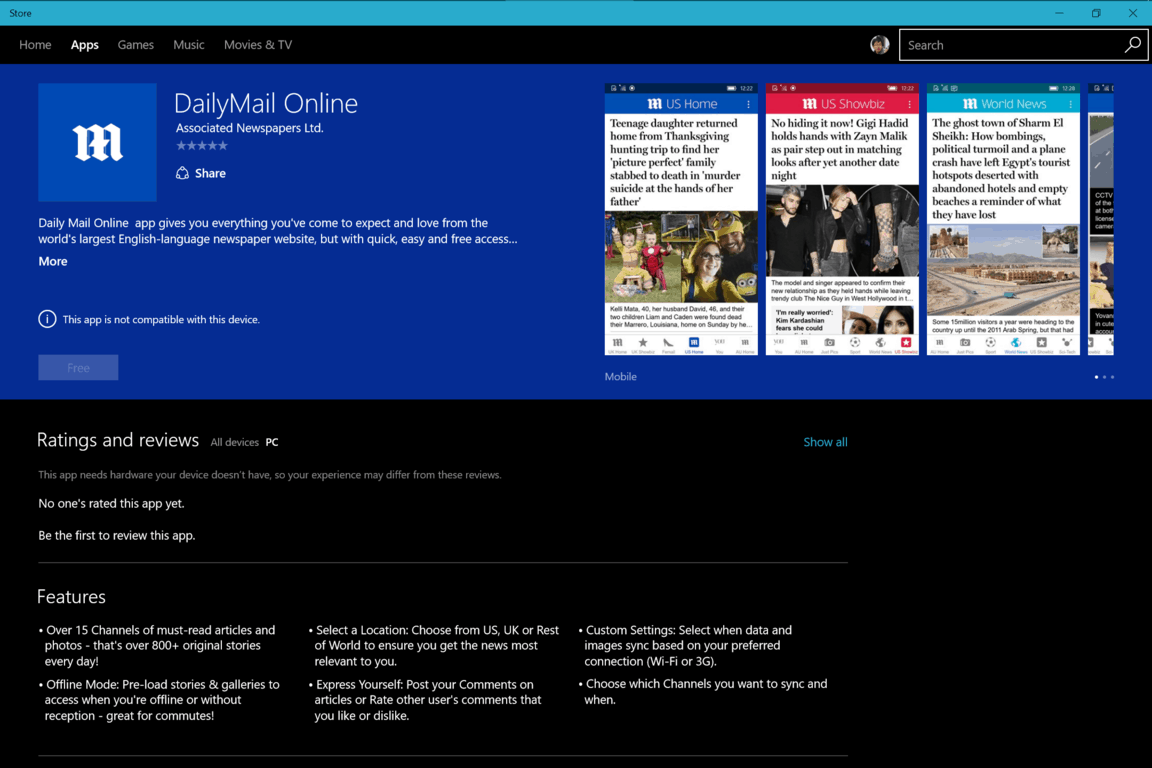The height and width of the screenshot is (768, 1152).
Task: Show all ratings and reviews
Action: coord(825,442)
